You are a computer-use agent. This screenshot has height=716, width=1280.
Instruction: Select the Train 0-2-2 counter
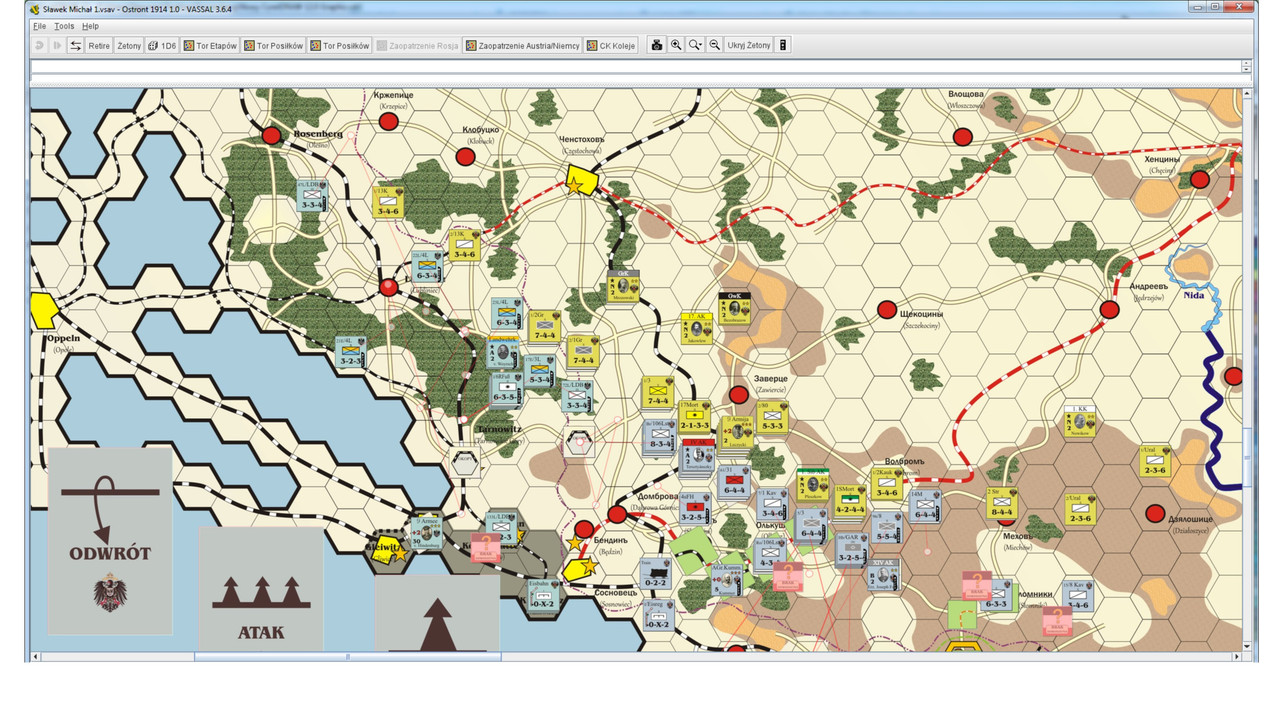pyautogui.click(x=655, y=574)
